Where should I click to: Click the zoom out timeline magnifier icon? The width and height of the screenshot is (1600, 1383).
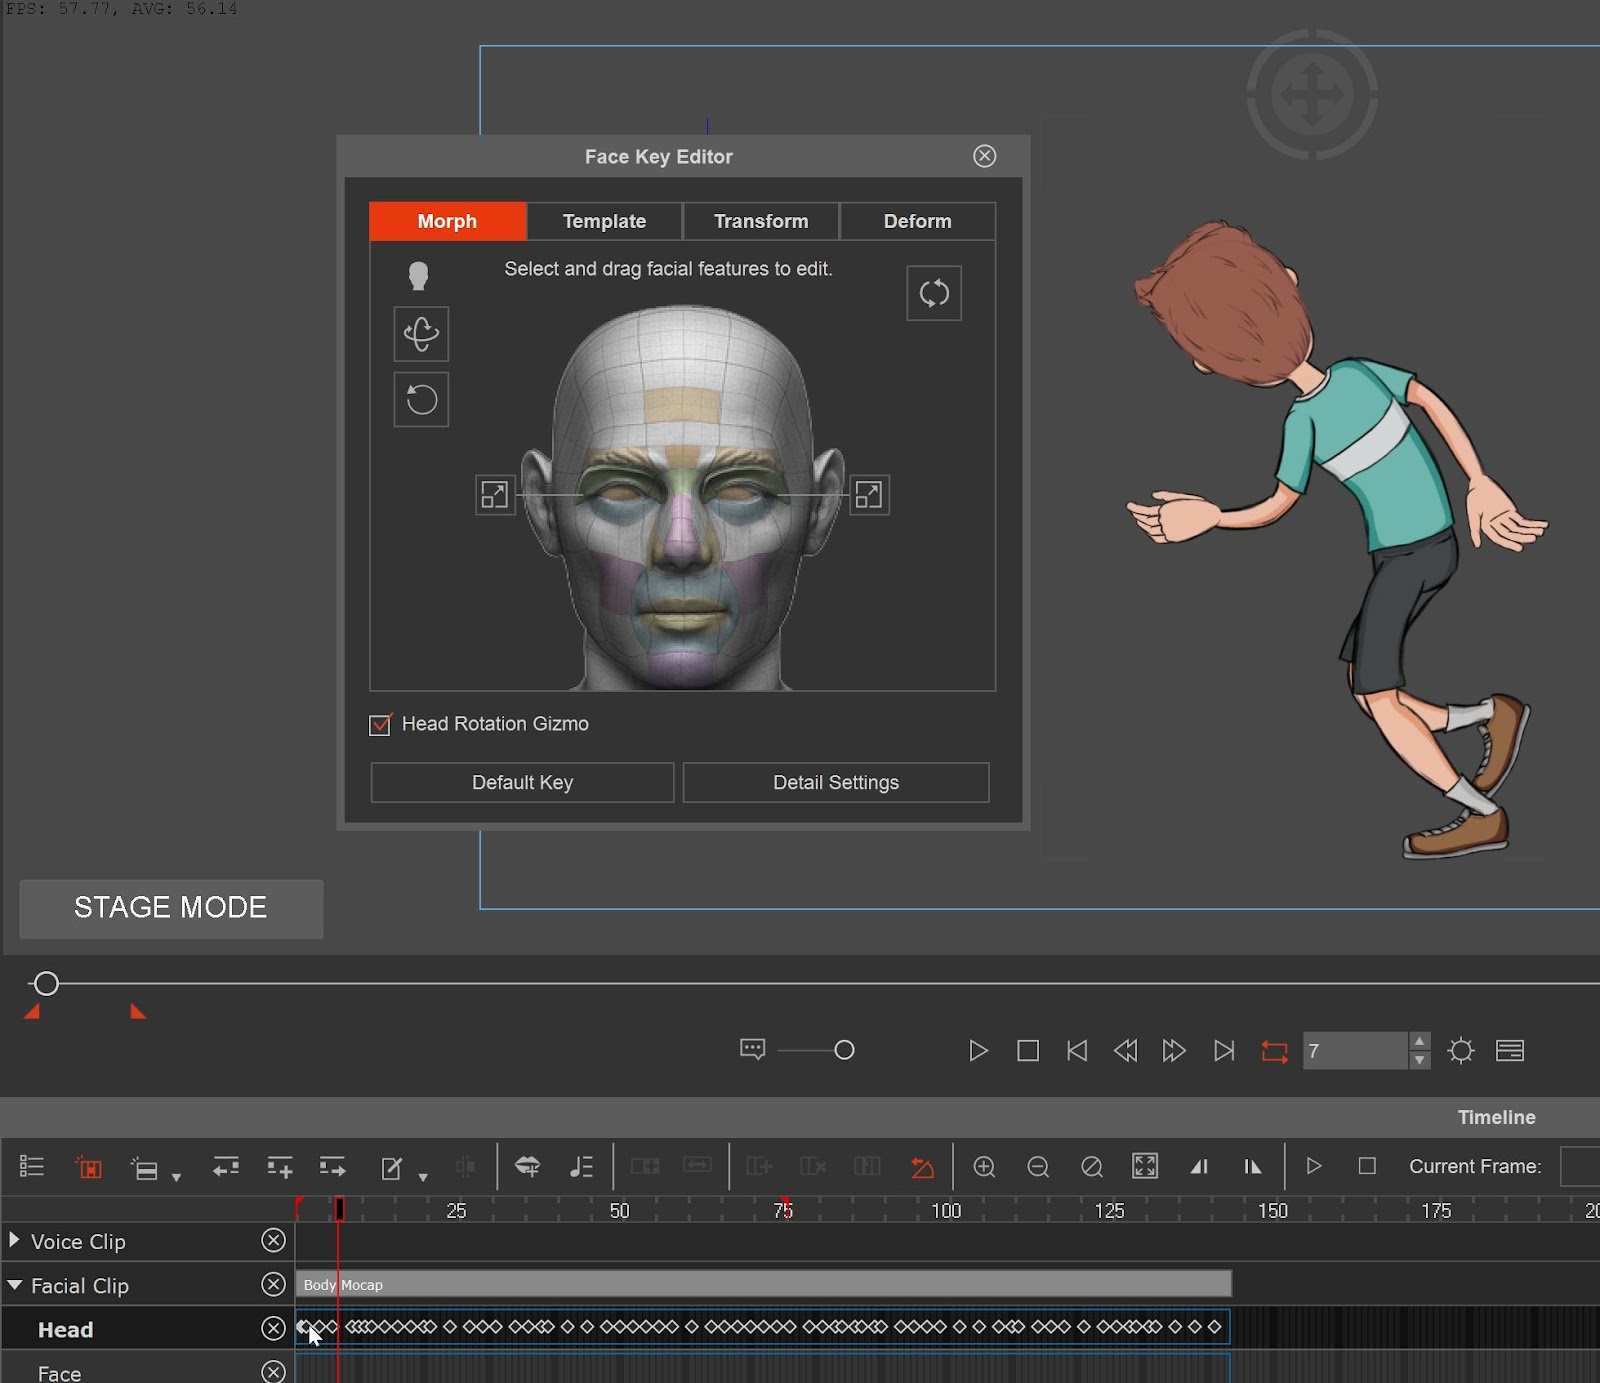tap(1038, 1167)
